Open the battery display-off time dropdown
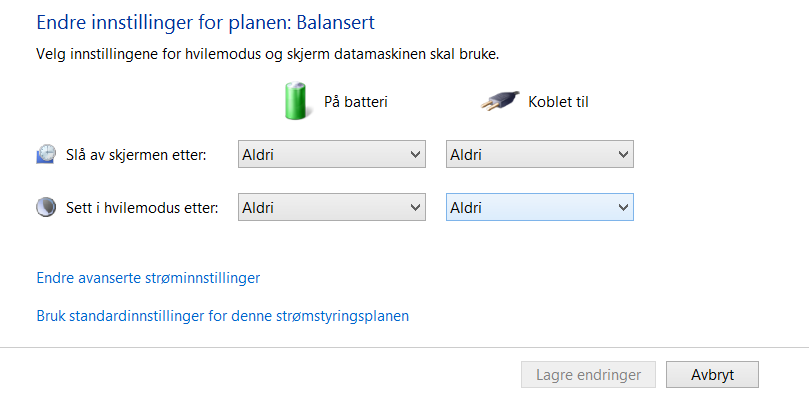 tap(332, 154)
